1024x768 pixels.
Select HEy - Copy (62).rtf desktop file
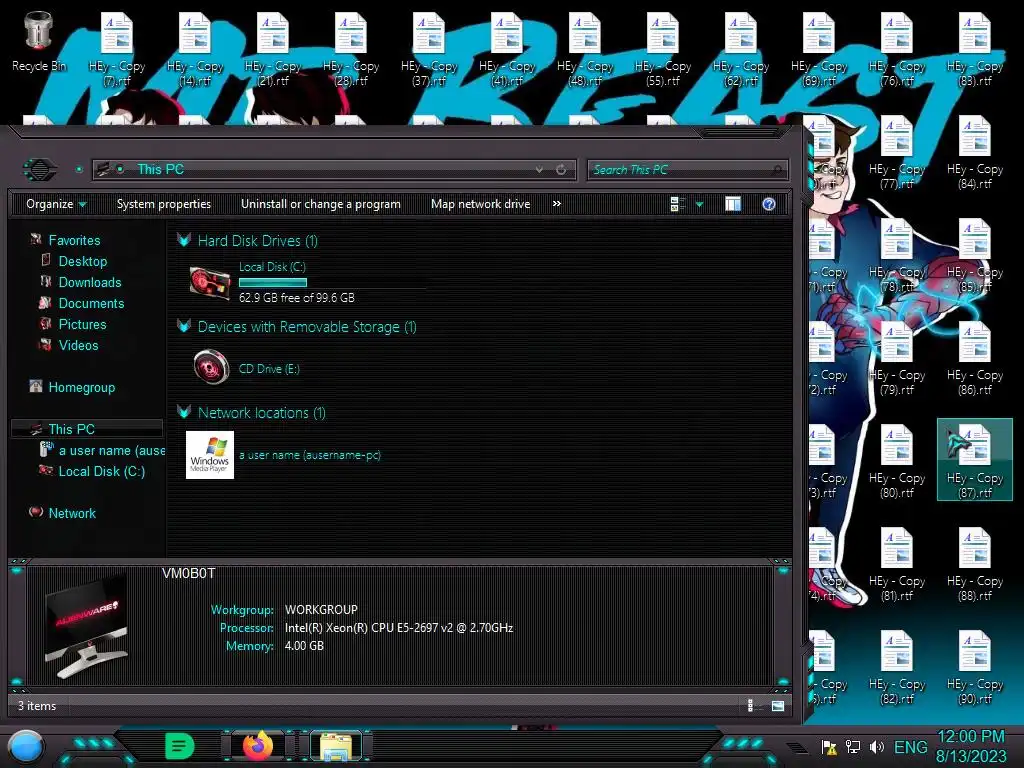(741, 51)
